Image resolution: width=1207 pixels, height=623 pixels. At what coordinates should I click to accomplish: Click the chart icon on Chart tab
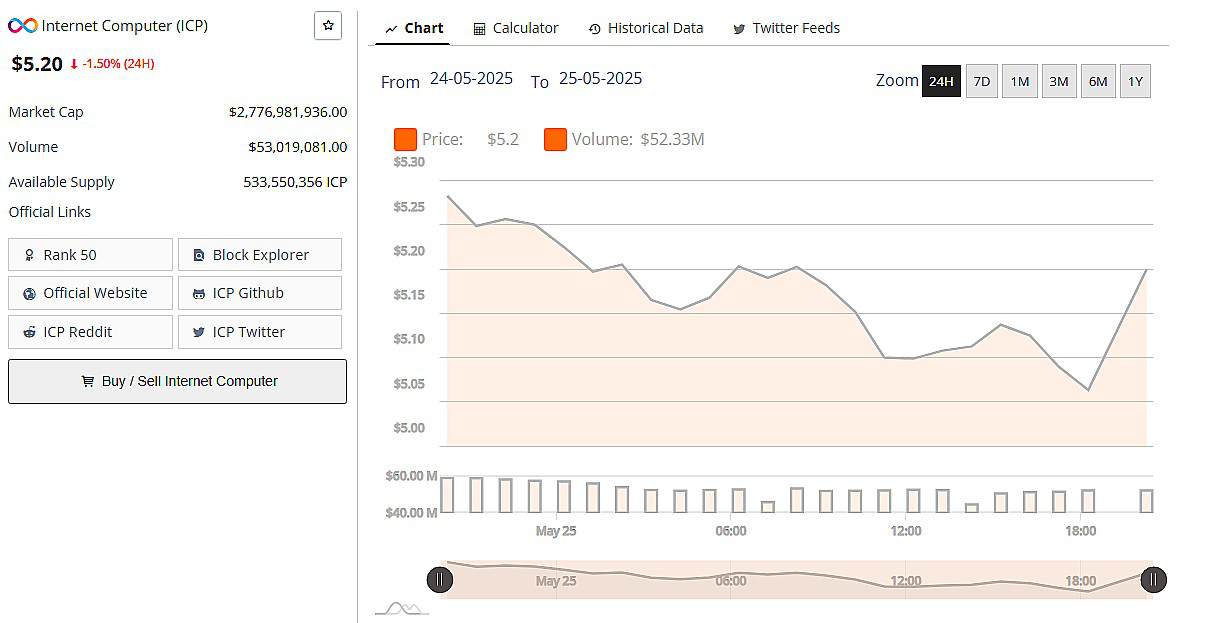pyautogui.click(x=391, y=29)
